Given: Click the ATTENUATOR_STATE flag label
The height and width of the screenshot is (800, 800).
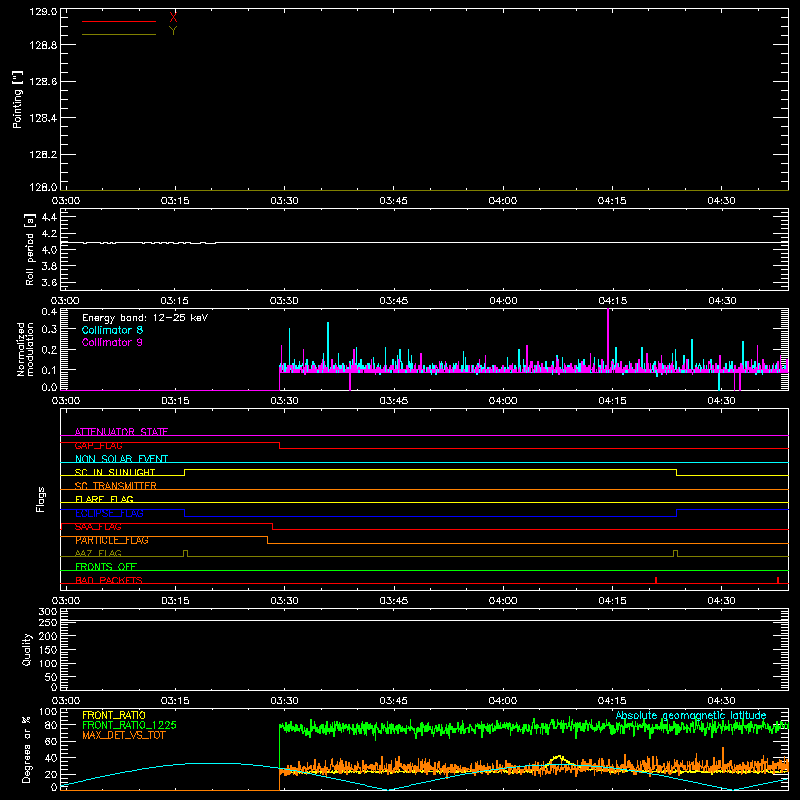Looking at the screenshot, I should pyautogui.click(x=121, y=432).
